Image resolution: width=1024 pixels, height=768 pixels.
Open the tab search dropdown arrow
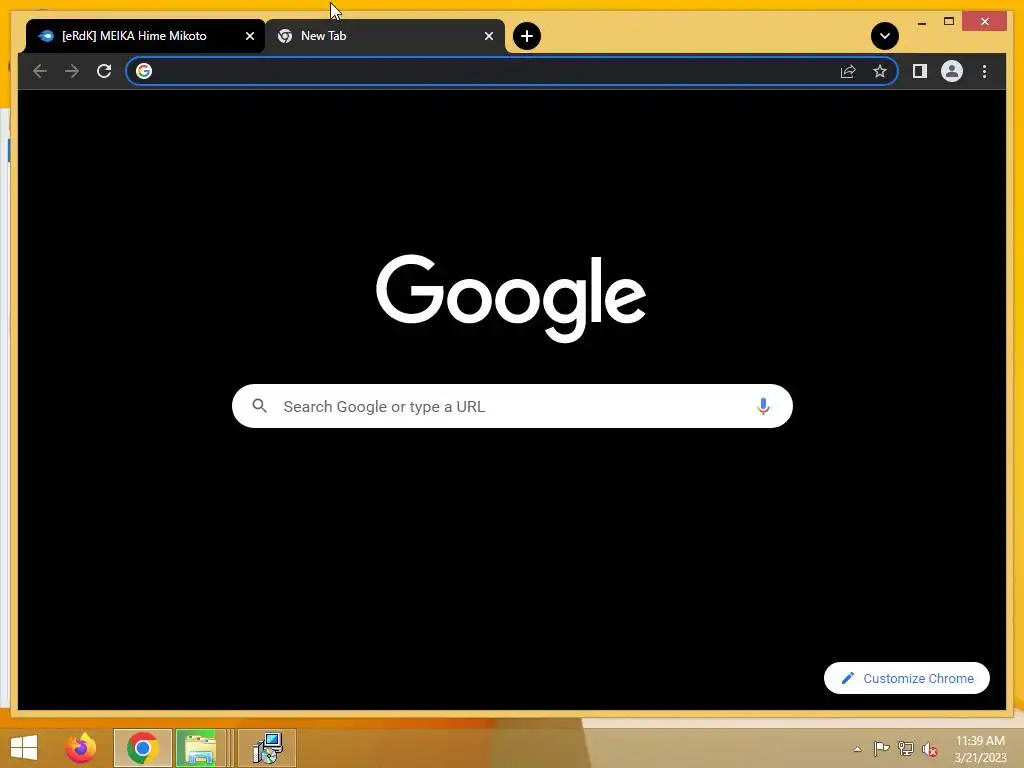click(884, 36)
